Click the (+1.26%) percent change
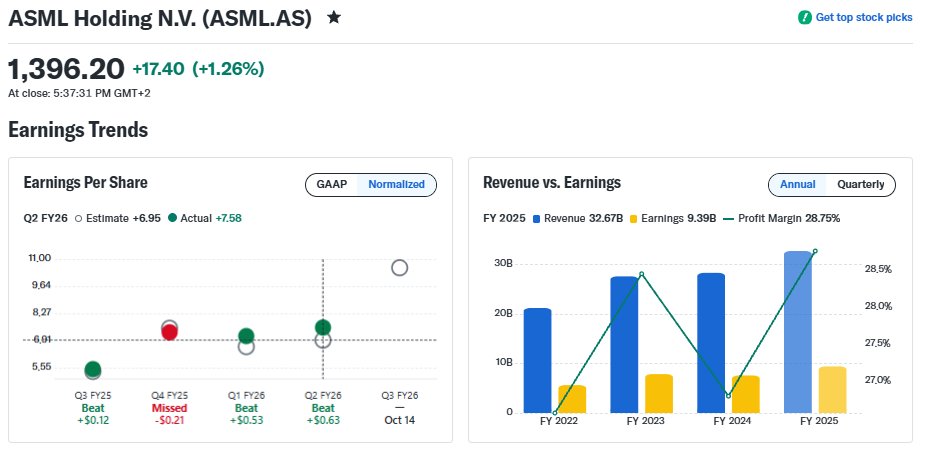This screenshot has width=925, height=450. click(228, 69)
